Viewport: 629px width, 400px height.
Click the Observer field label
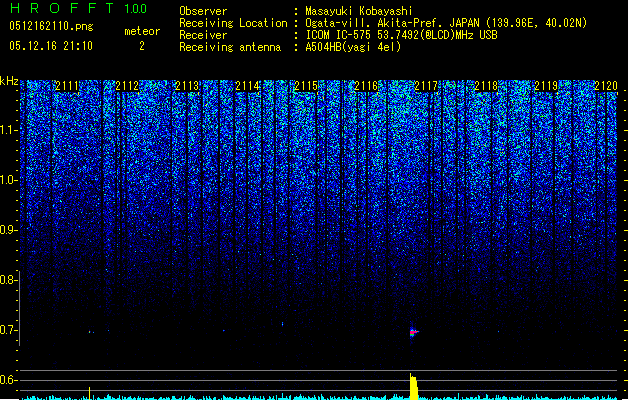[203, 11]
